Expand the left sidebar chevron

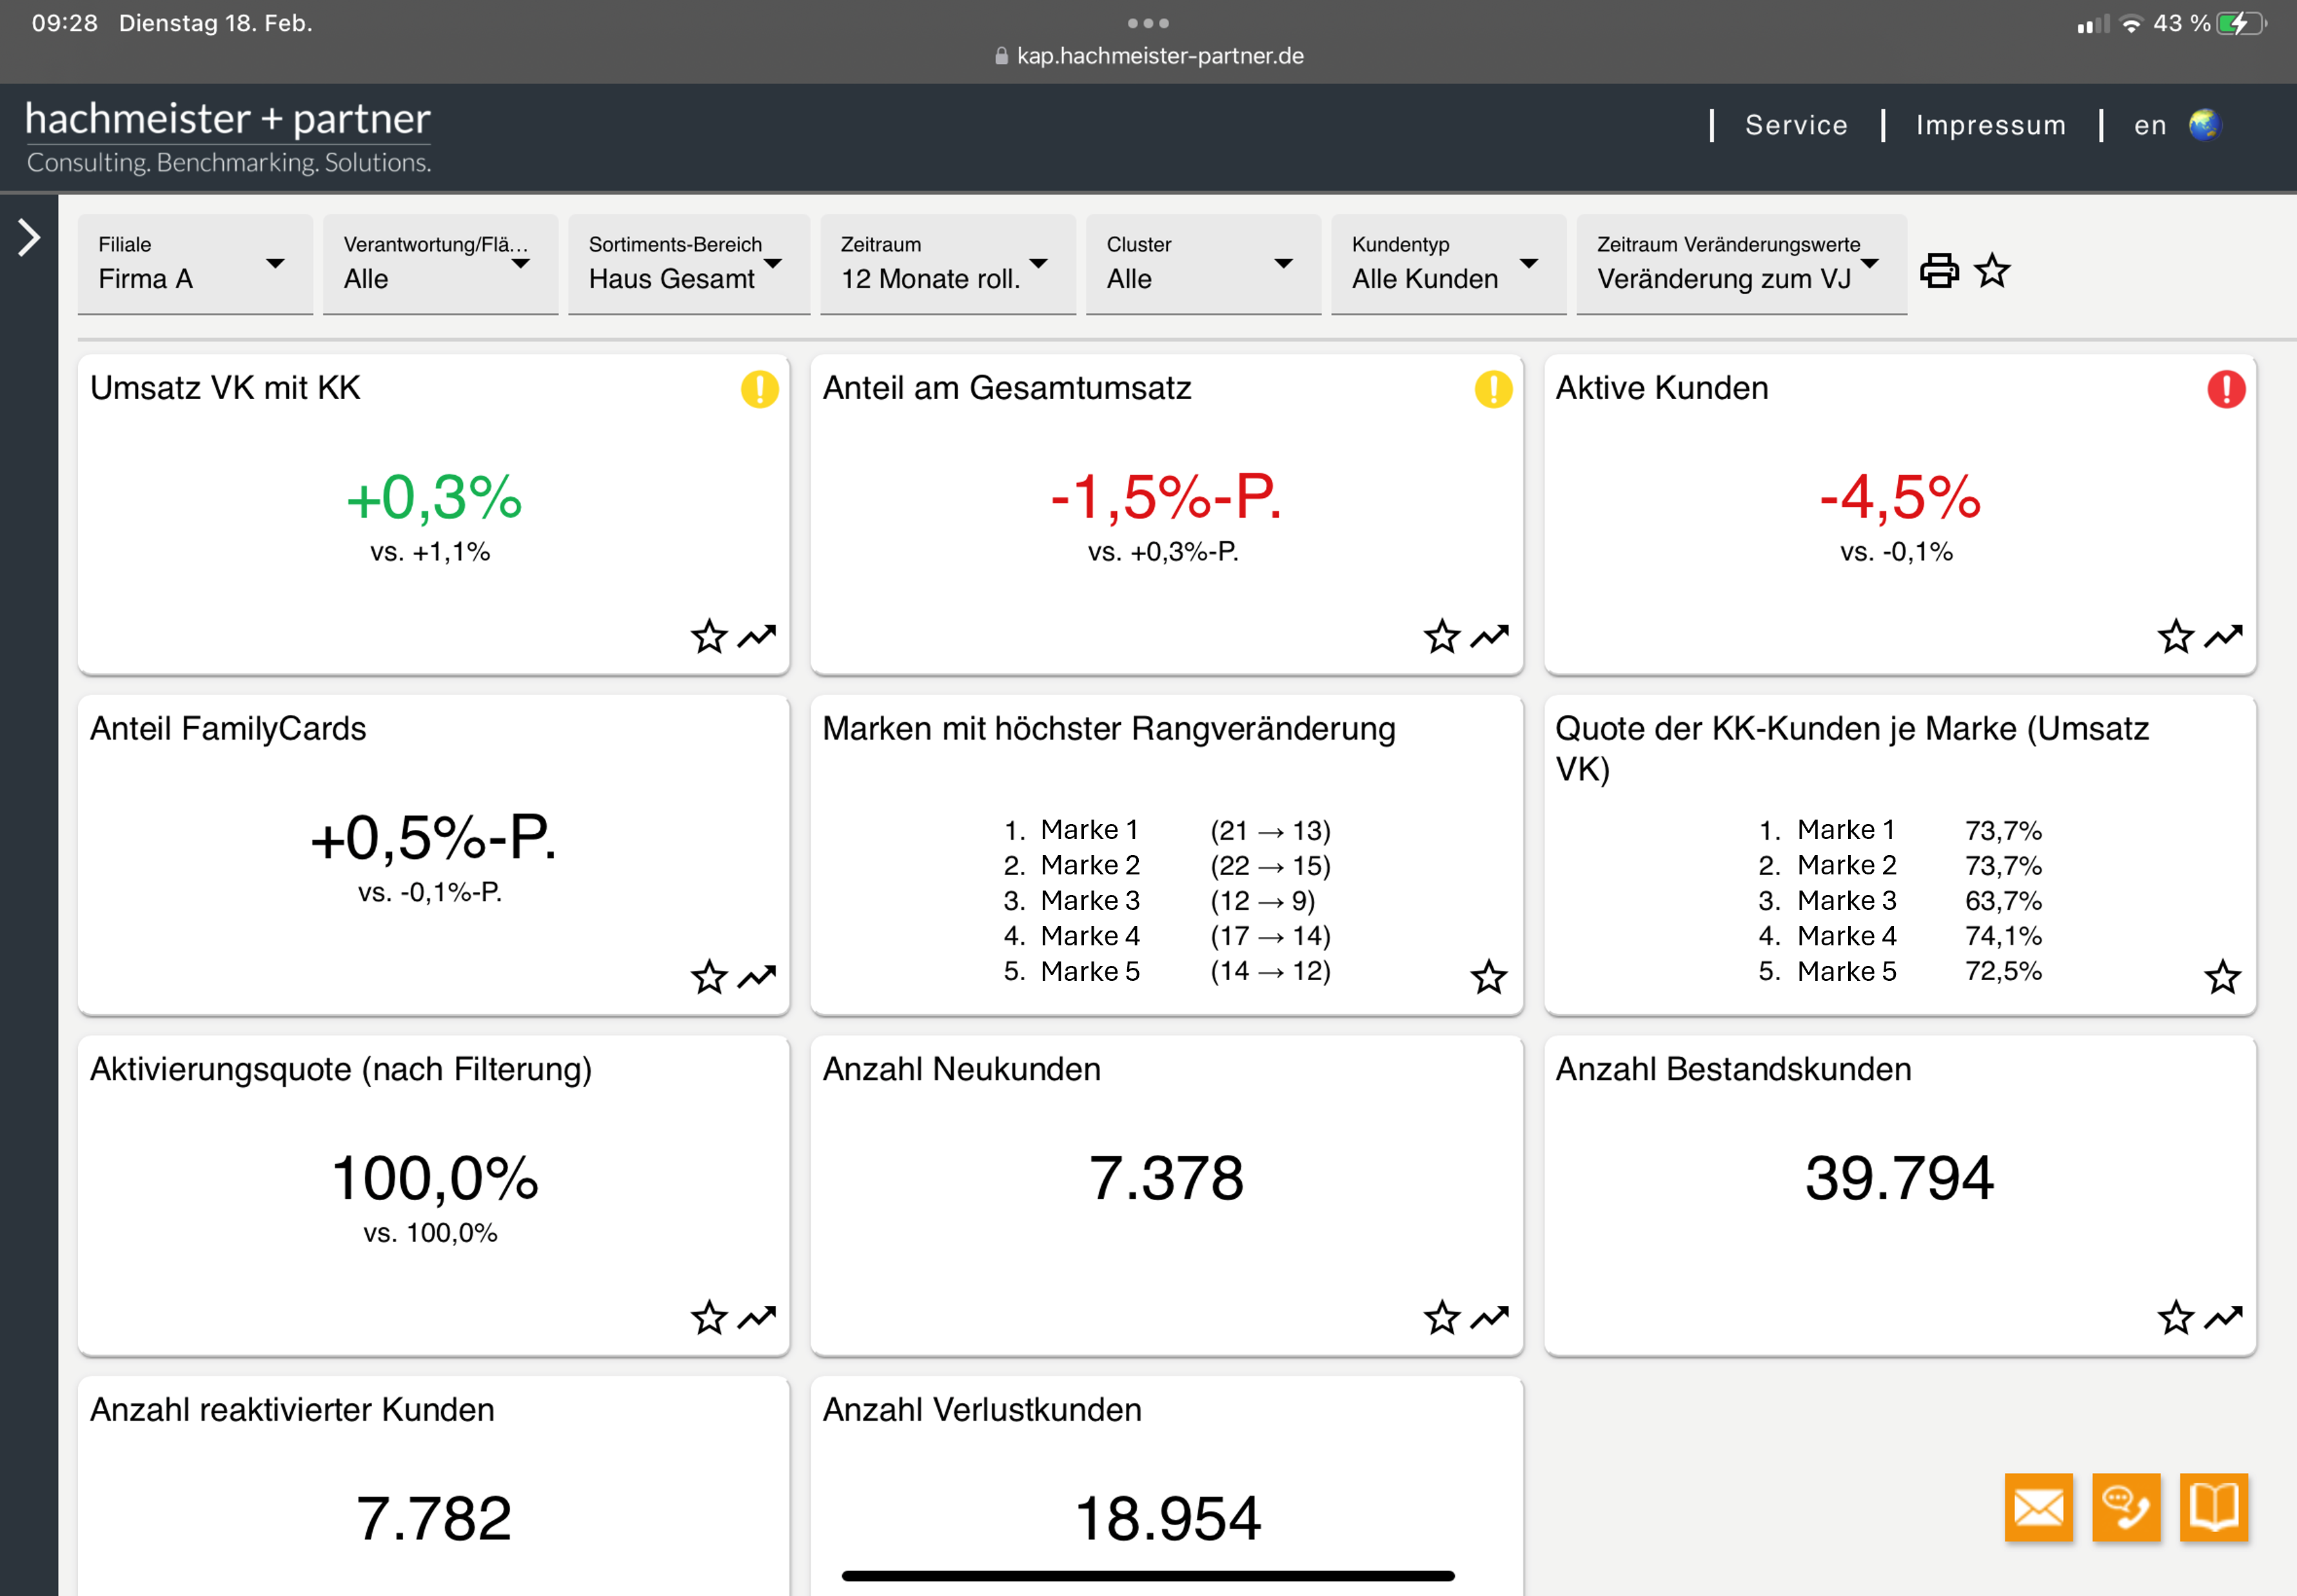pyautogui.click(x=29, y=238)
